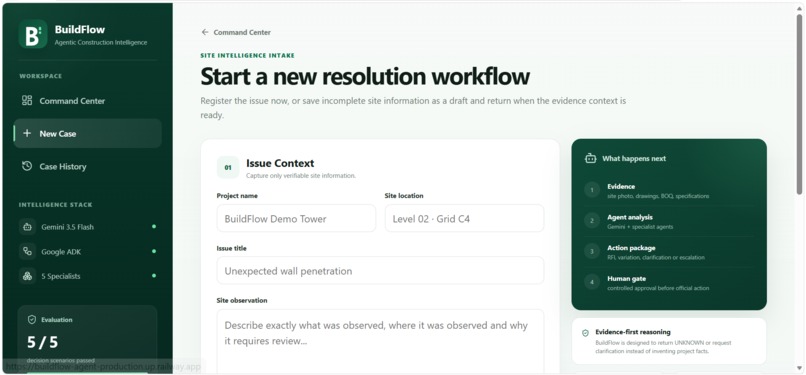Image resolution: width=806 pixels, height=375 pixels.
Task: Click the plus icon beside New Case
Action: [27, 133]
